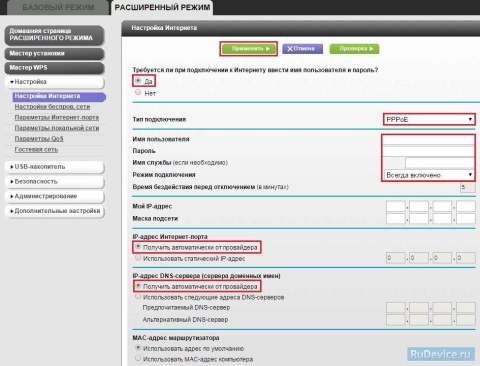Open Мастер установки
Viewport: 480px width, 366px height.
point(54,54)
